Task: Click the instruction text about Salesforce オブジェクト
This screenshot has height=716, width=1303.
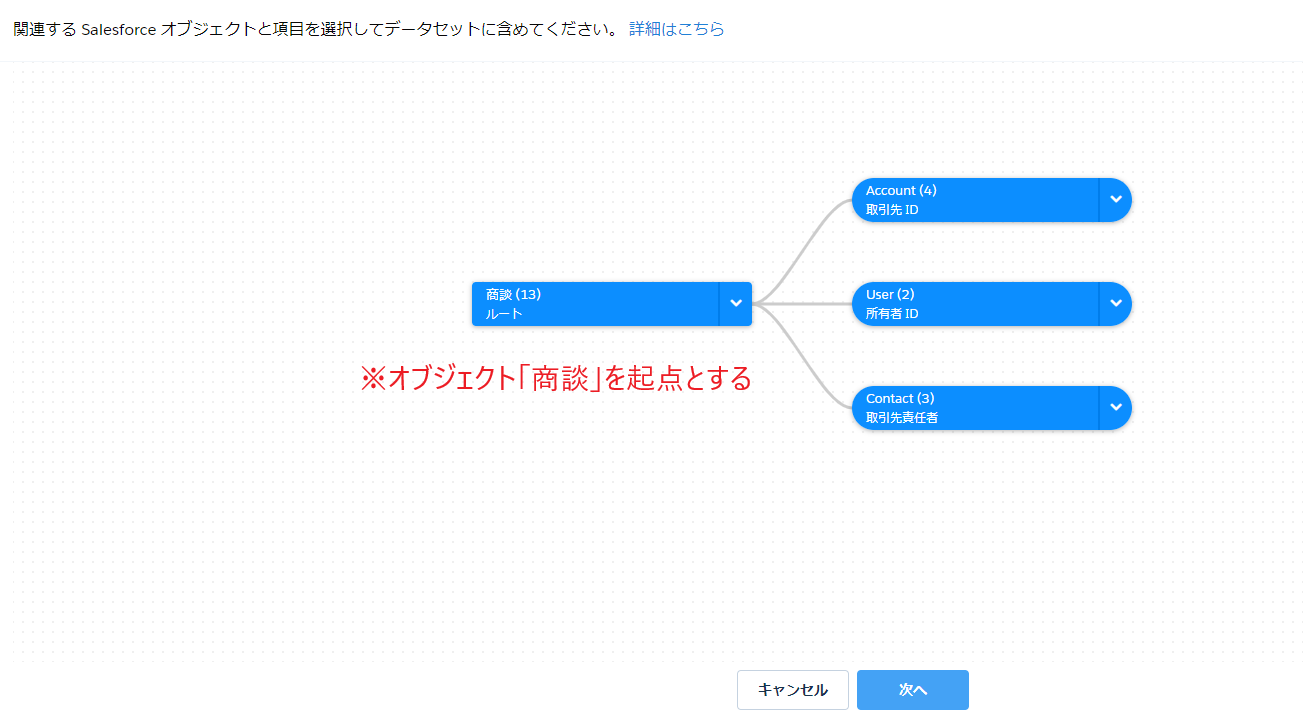Action: click(315, 29)
